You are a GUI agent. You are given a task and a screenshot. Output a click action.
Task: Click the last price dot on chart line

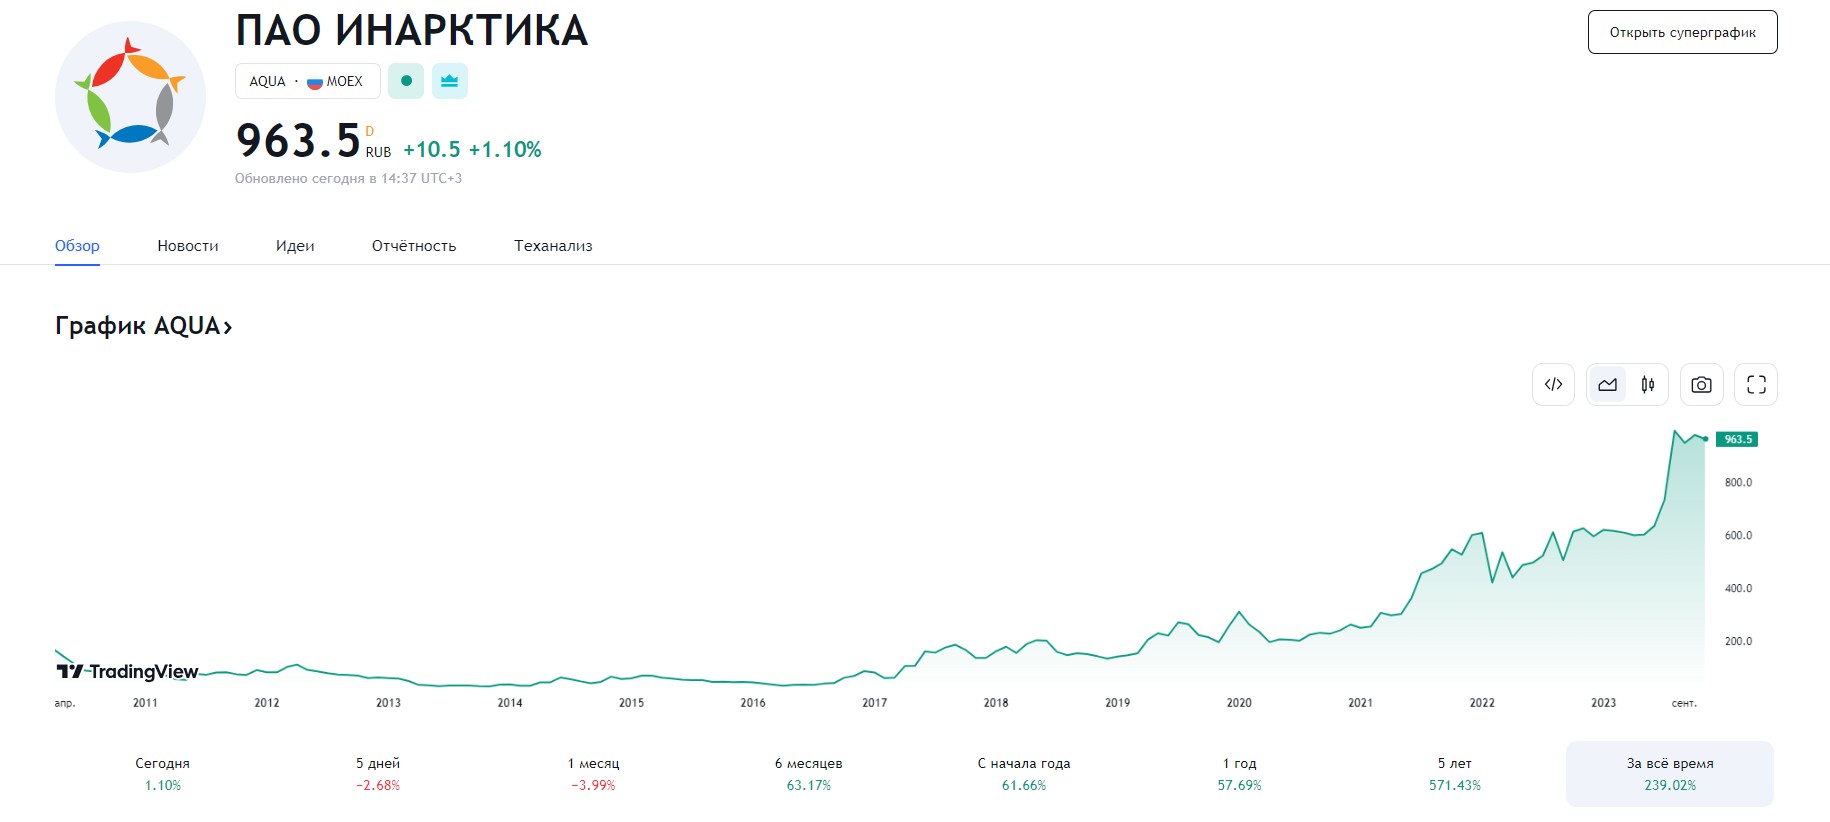1705,439
